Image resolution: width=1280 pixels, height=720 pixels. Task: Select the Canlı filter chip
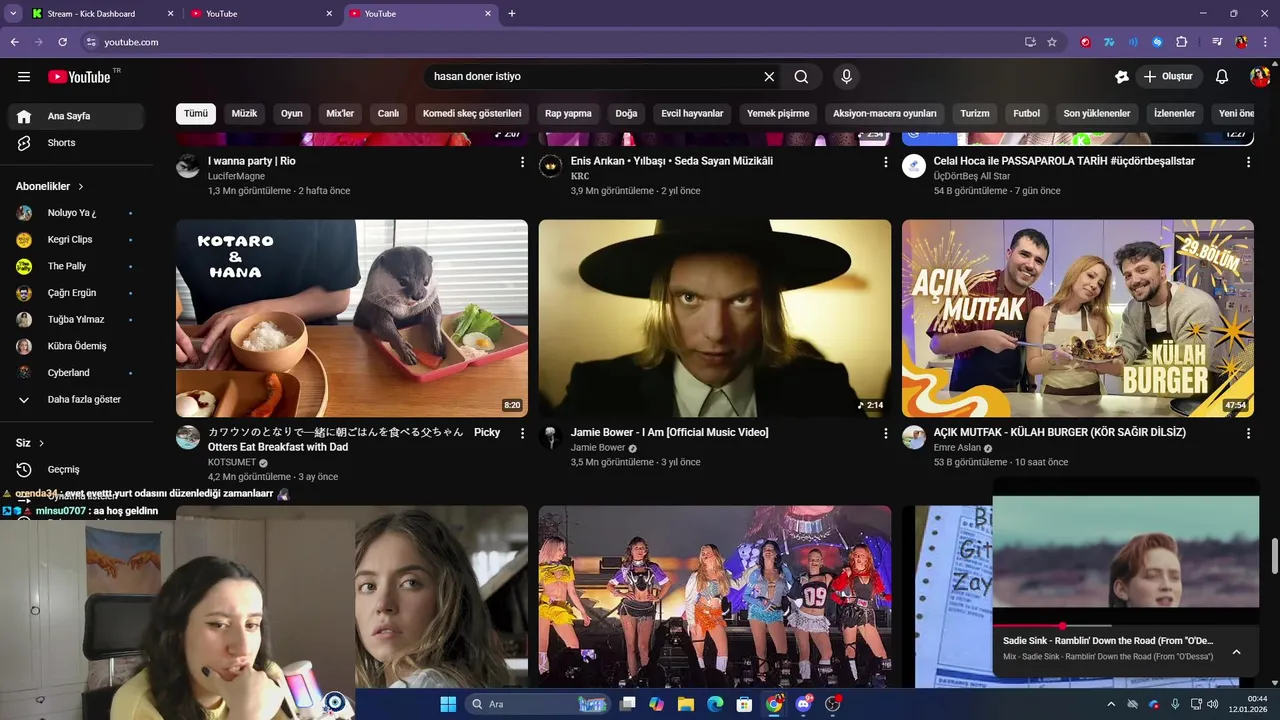(x=388, y=114)
